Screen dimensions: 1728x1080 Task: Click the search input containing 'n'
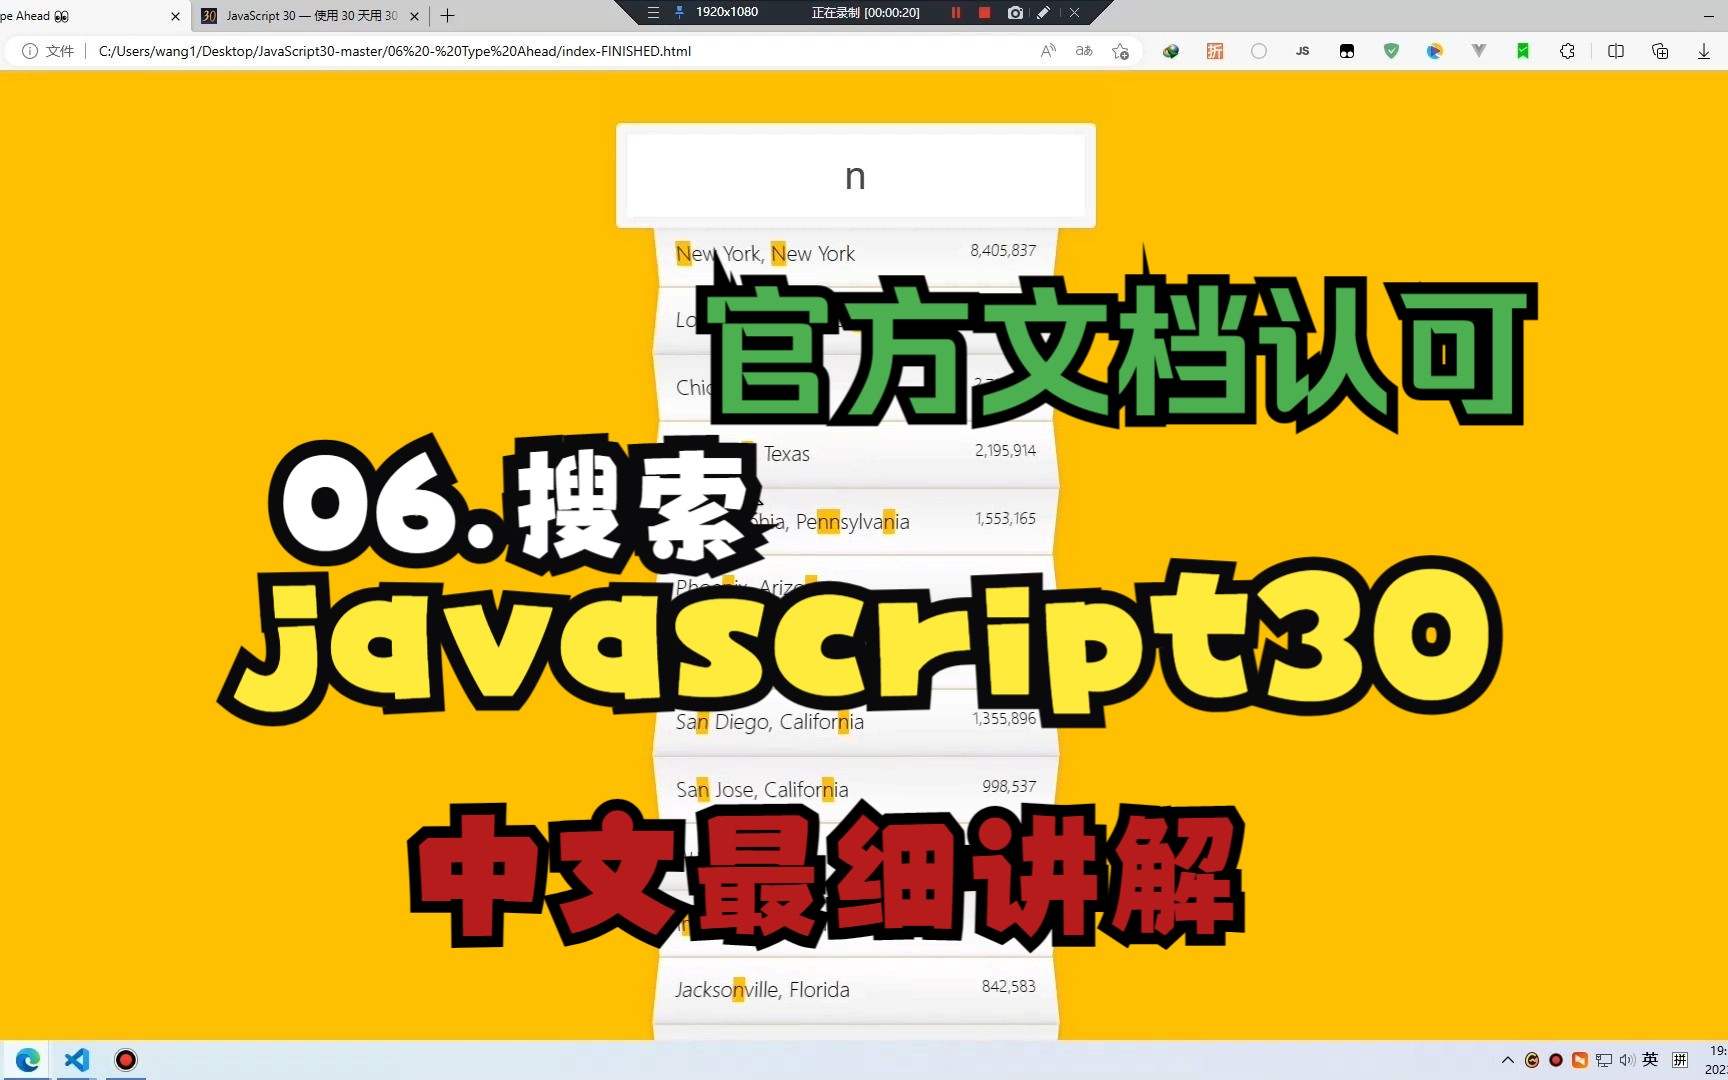[855, 176]
